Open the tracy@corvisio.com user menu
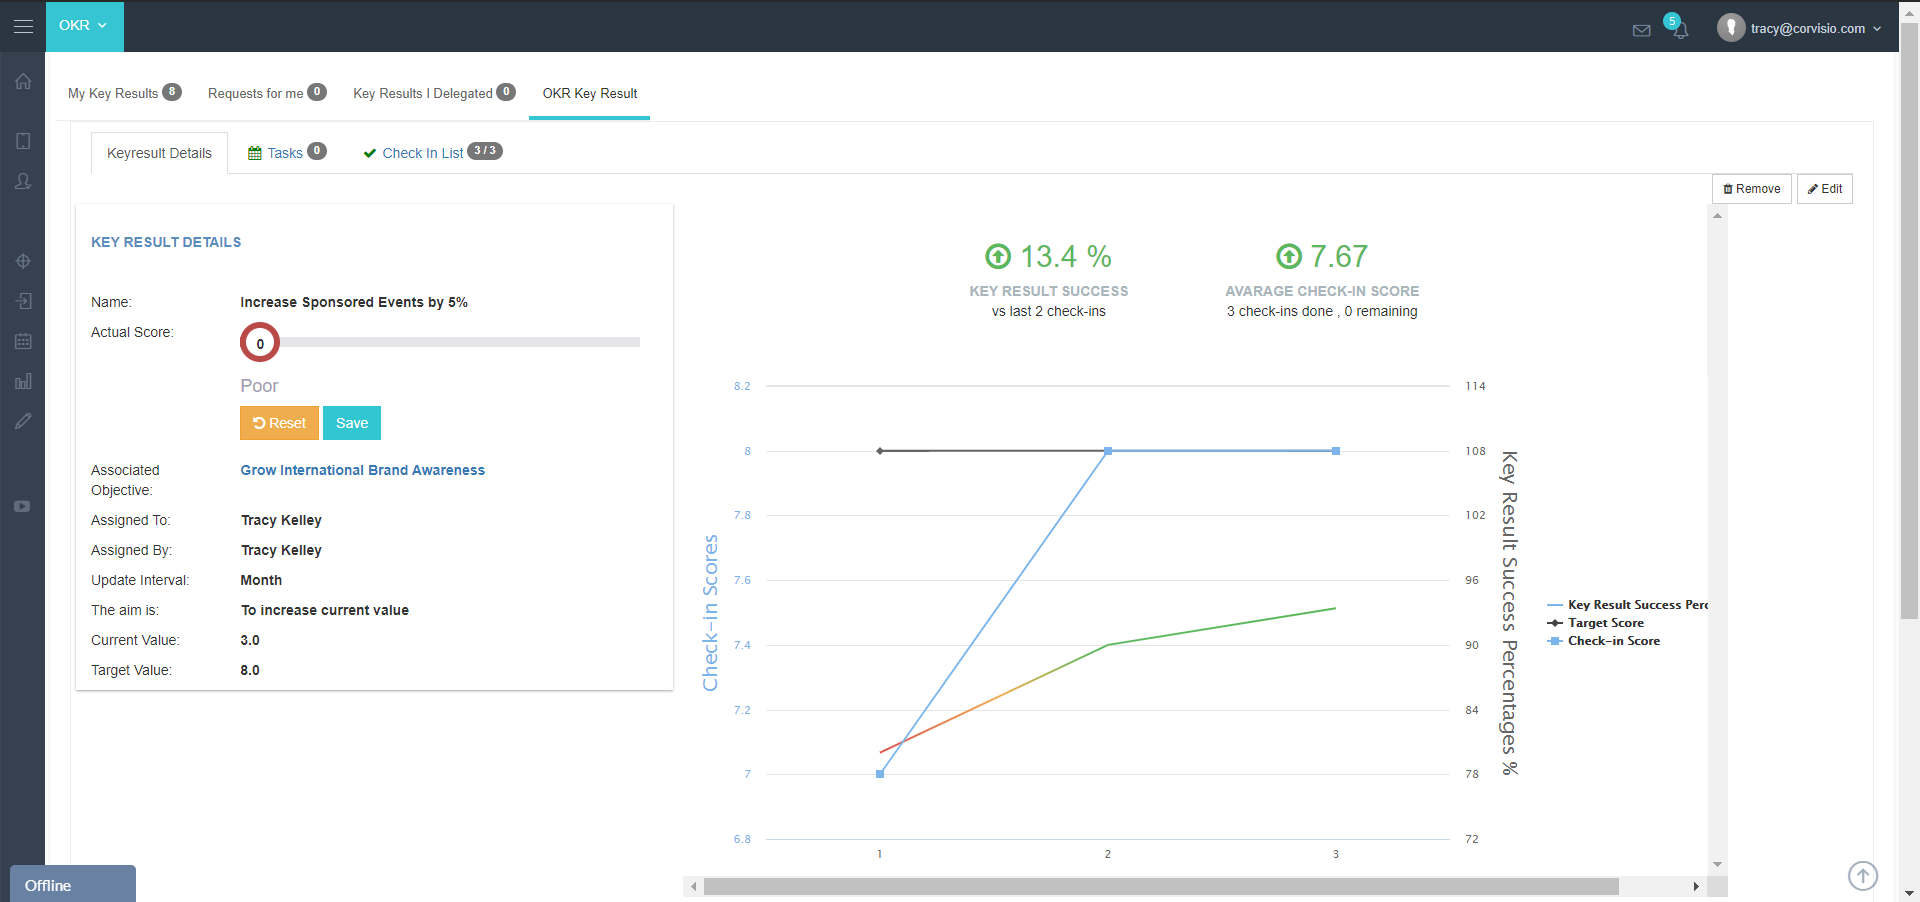 tap(1815, 29)
